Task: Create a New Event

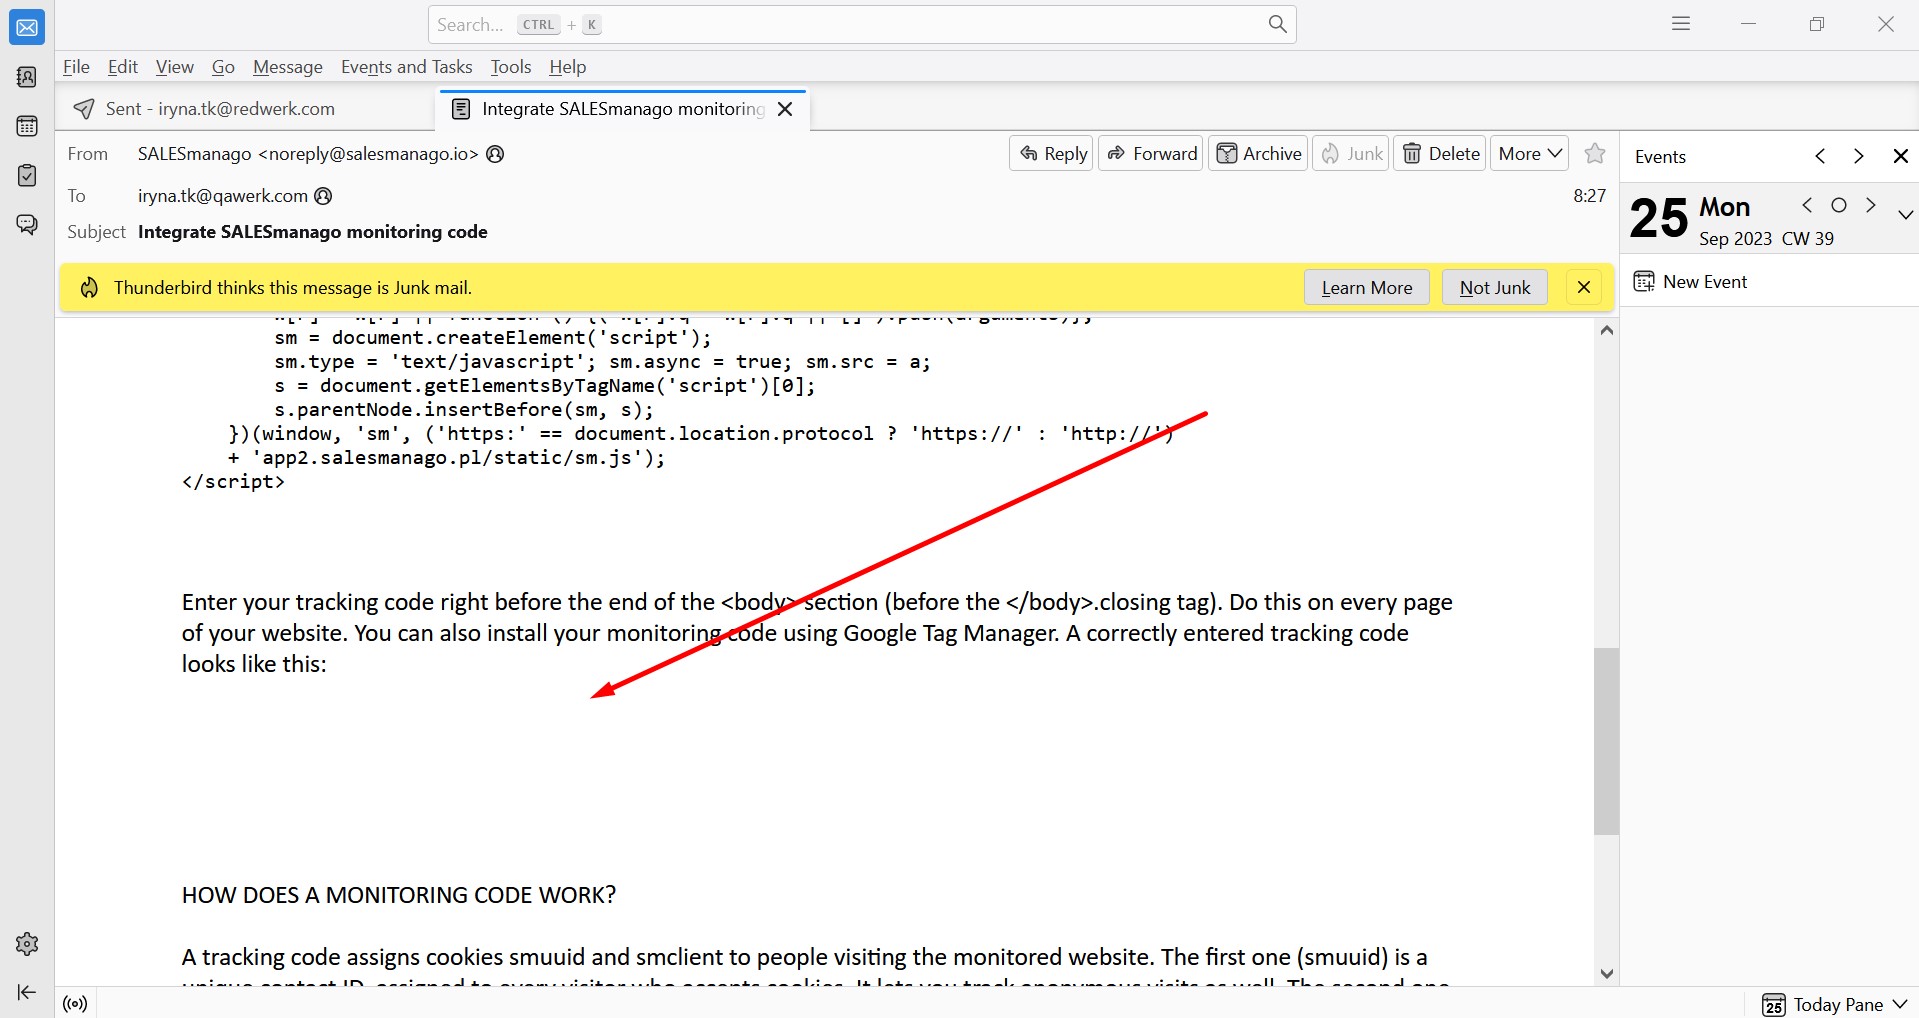Action: pyautogui.click(x=1690, y=282)
